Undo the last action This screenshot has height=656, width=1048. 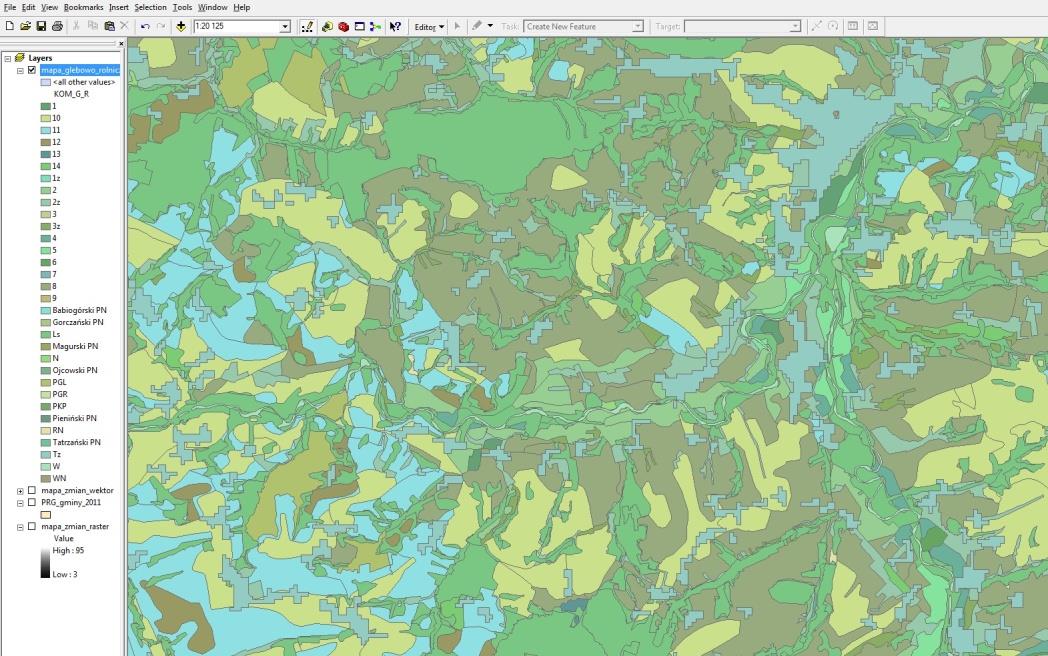coord(145,26)
